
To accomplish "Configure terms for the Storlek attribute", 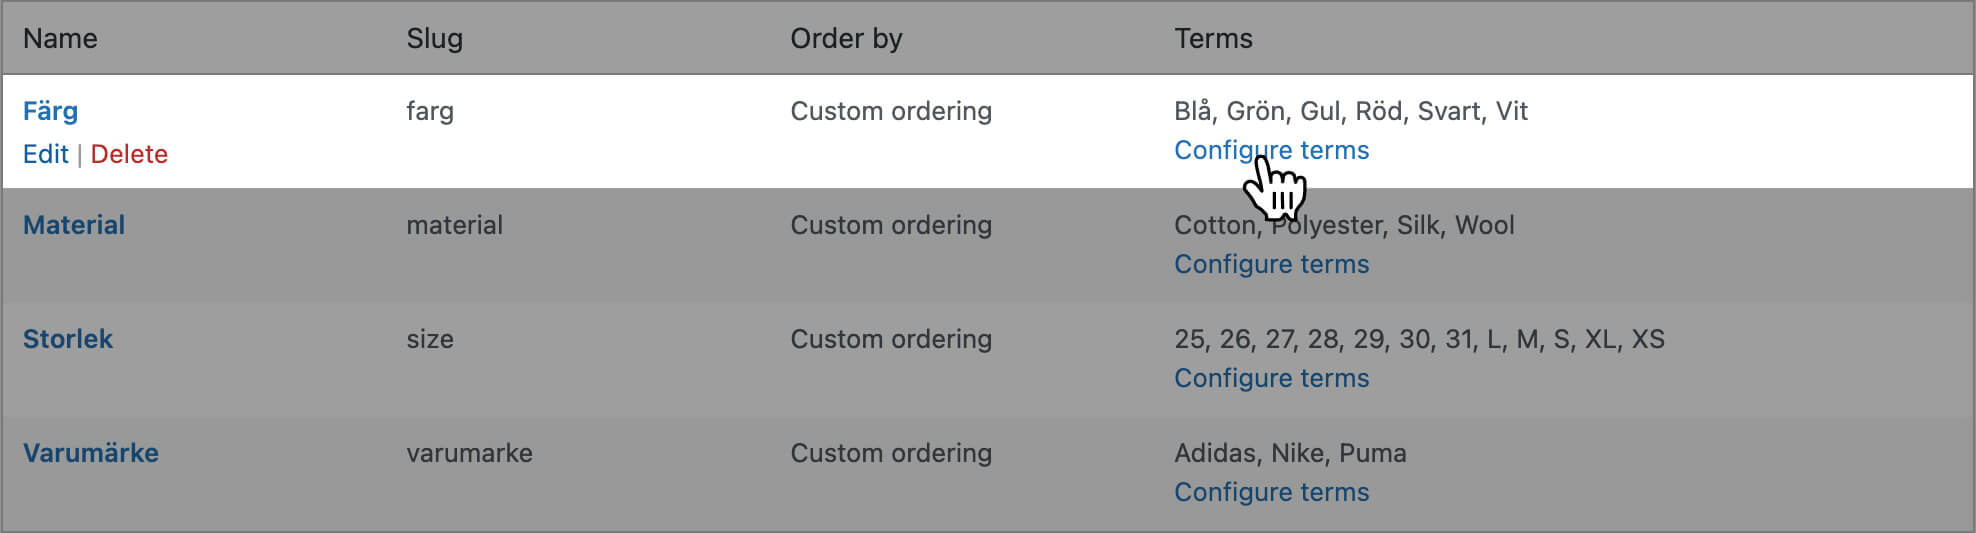I will coord(1271,378).
